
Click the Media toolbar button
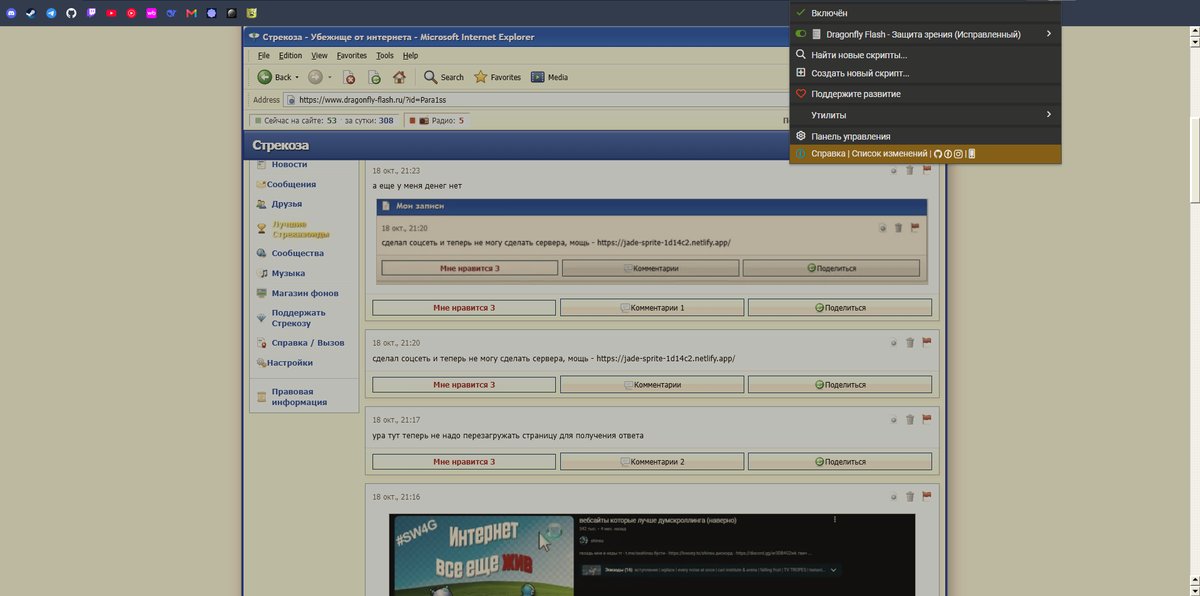coord(549,77)
